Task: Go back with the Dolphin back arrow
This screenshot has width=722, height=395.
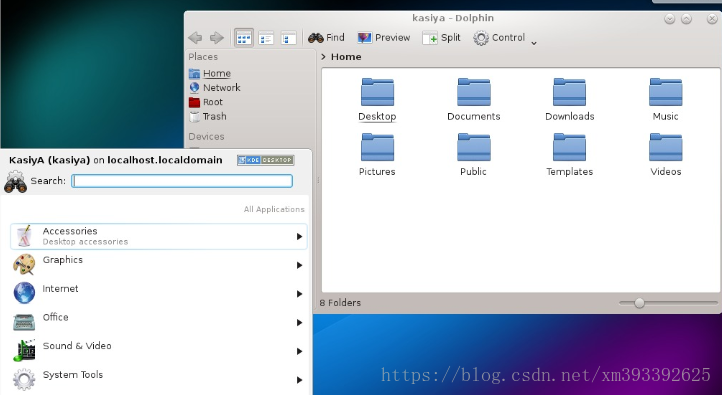Action: click(195, 38)
